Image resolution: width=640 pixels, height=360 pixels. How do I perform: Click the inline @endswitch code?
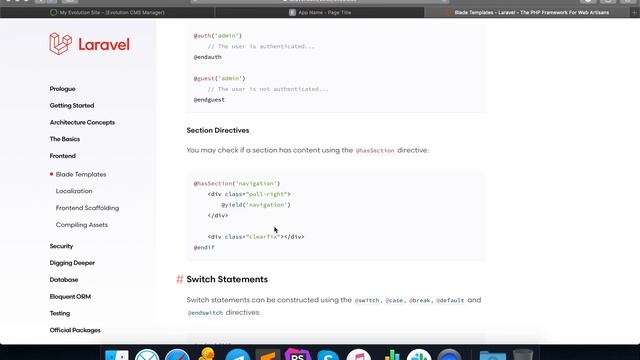tap(205, 313)
